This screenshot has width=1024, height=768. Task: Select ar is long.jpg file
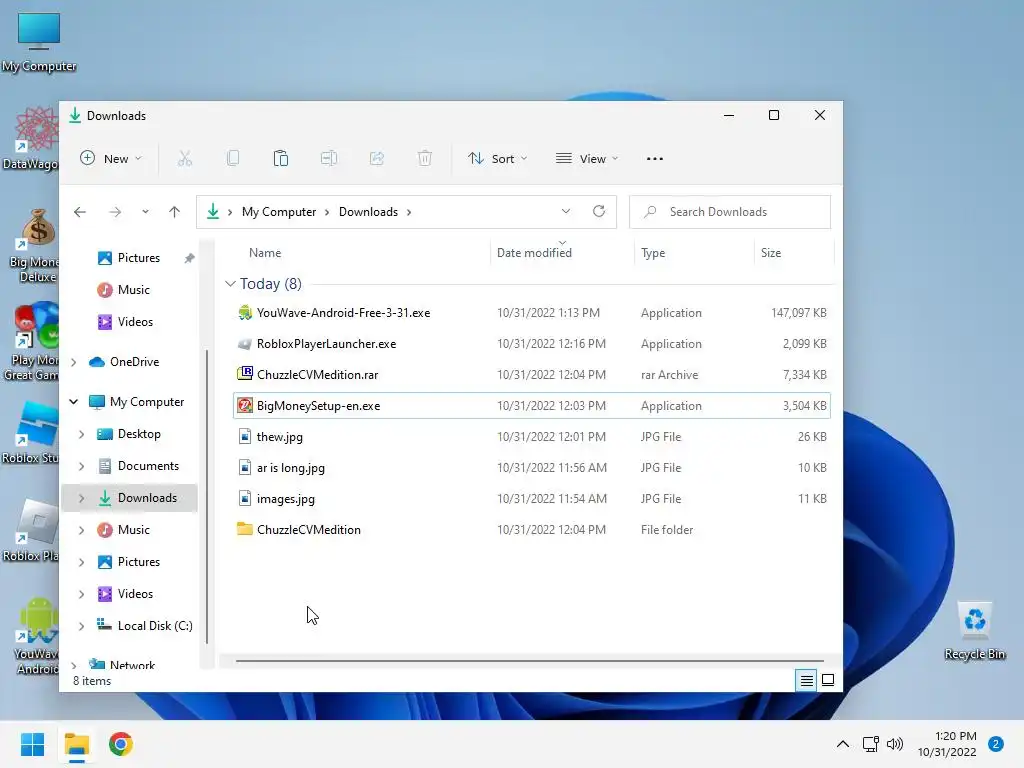pyautogui.click(x=531, y=468)
